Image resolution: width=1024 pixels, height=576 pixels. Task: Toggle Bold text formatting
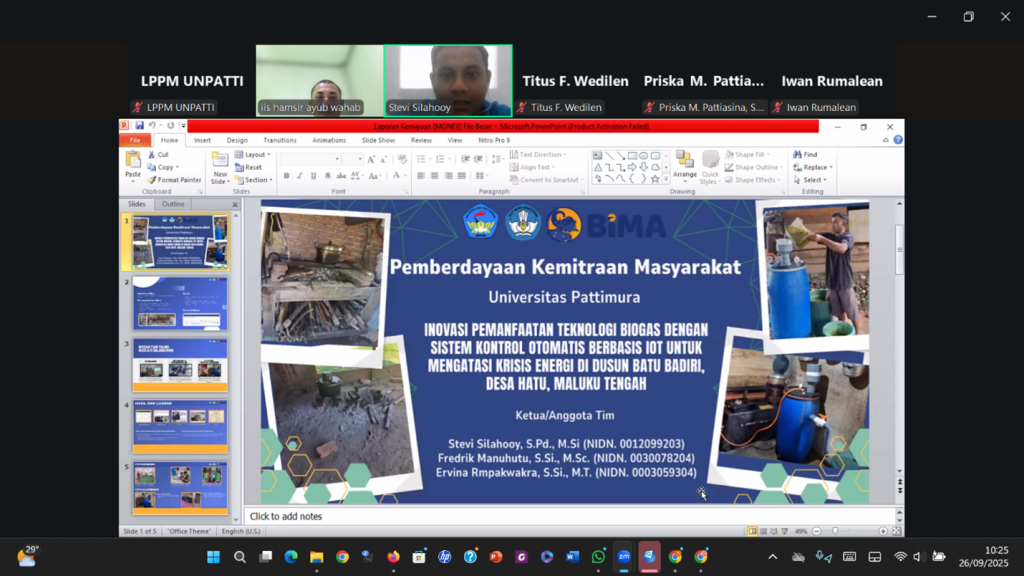pos(286,176)
